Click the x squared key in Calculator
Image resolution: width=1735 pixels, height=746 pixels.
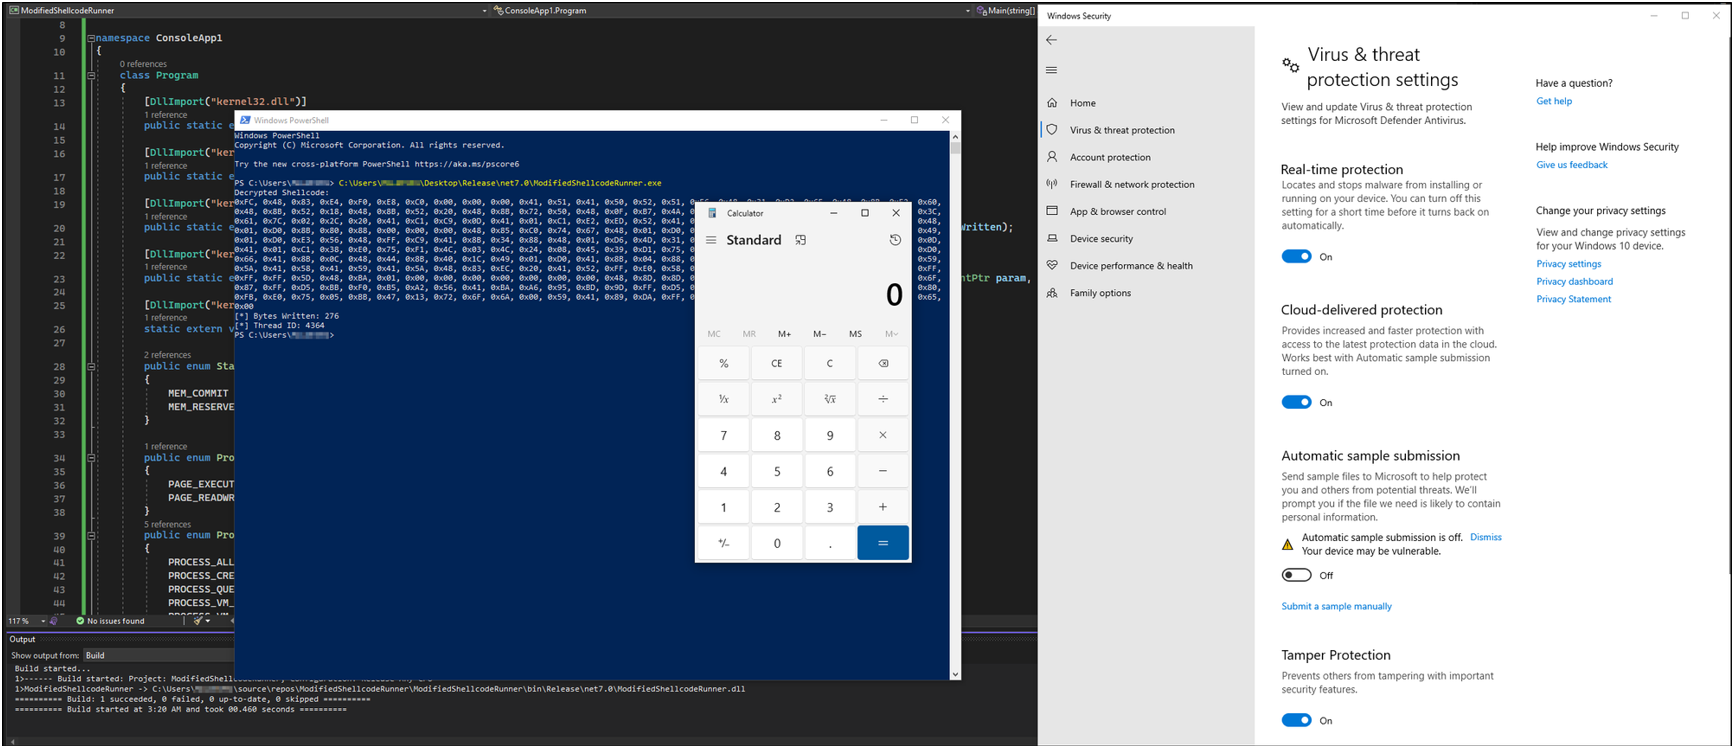[777, 399]
